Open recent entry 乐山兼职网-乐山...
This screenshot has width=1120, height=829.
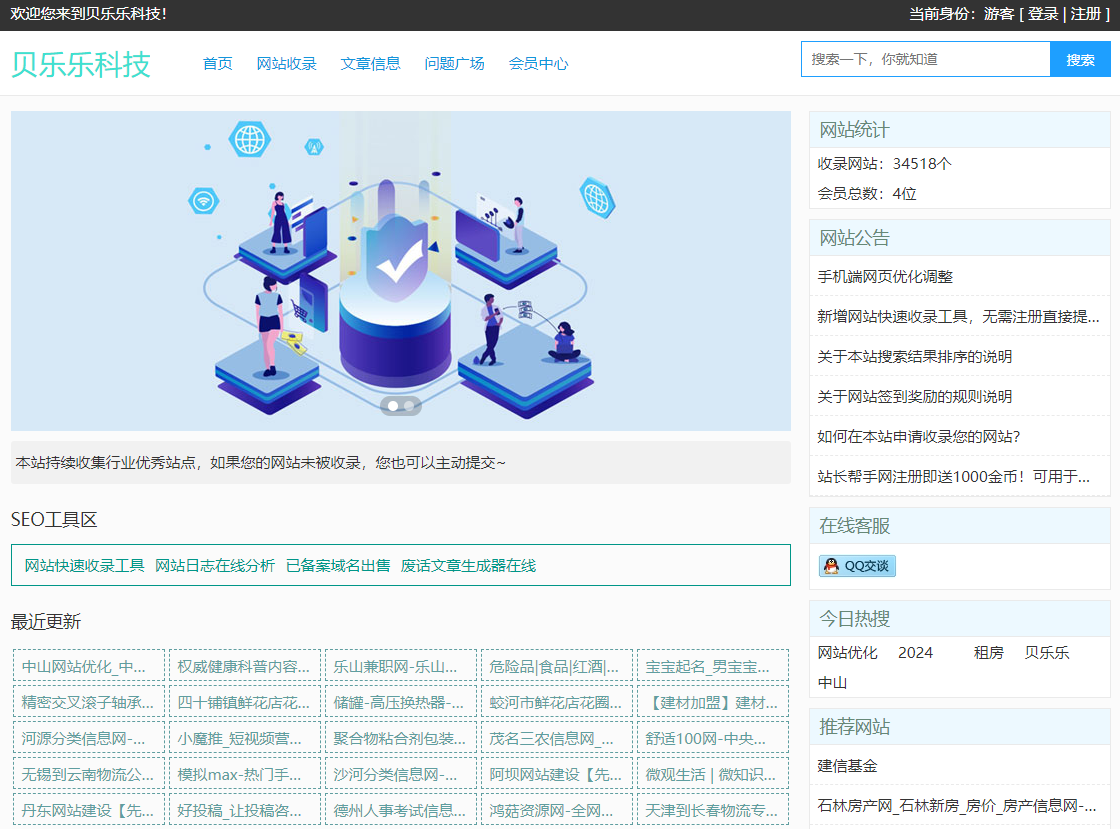tap(401, 666)
